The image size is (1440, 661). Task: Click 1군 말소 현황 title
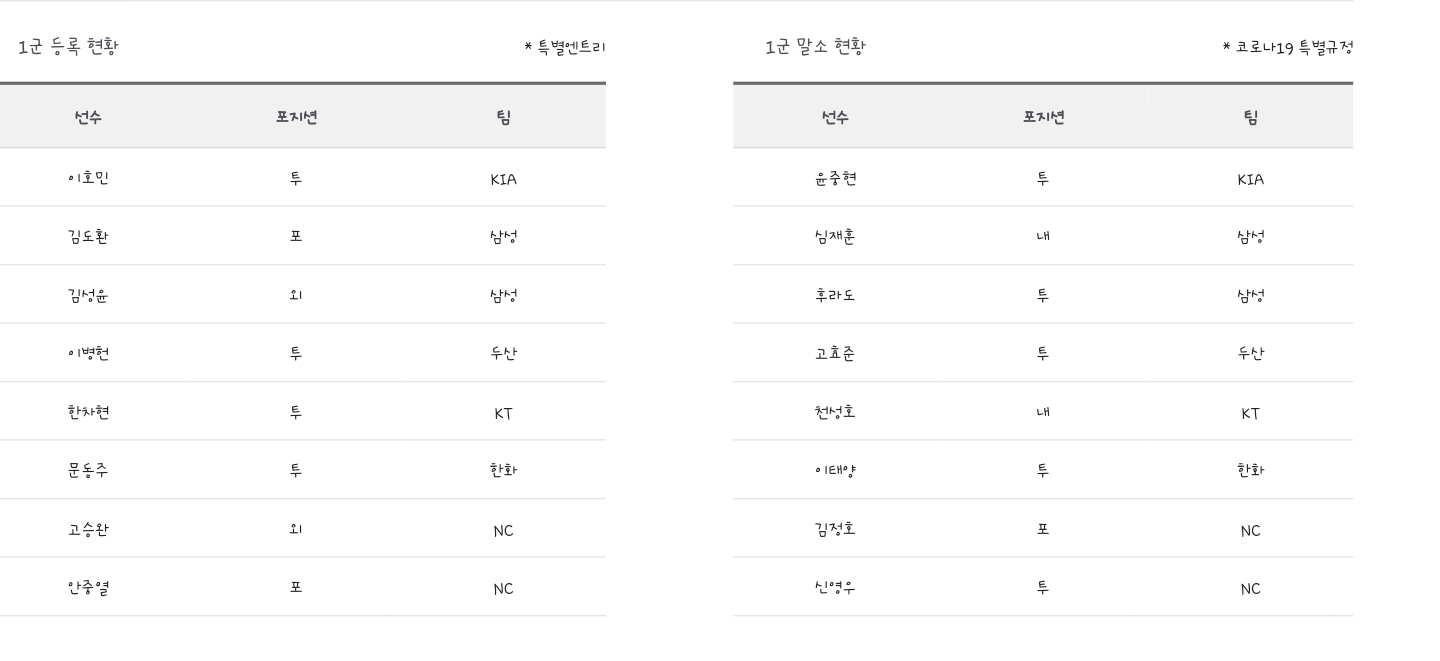click(x=815, y=47)
